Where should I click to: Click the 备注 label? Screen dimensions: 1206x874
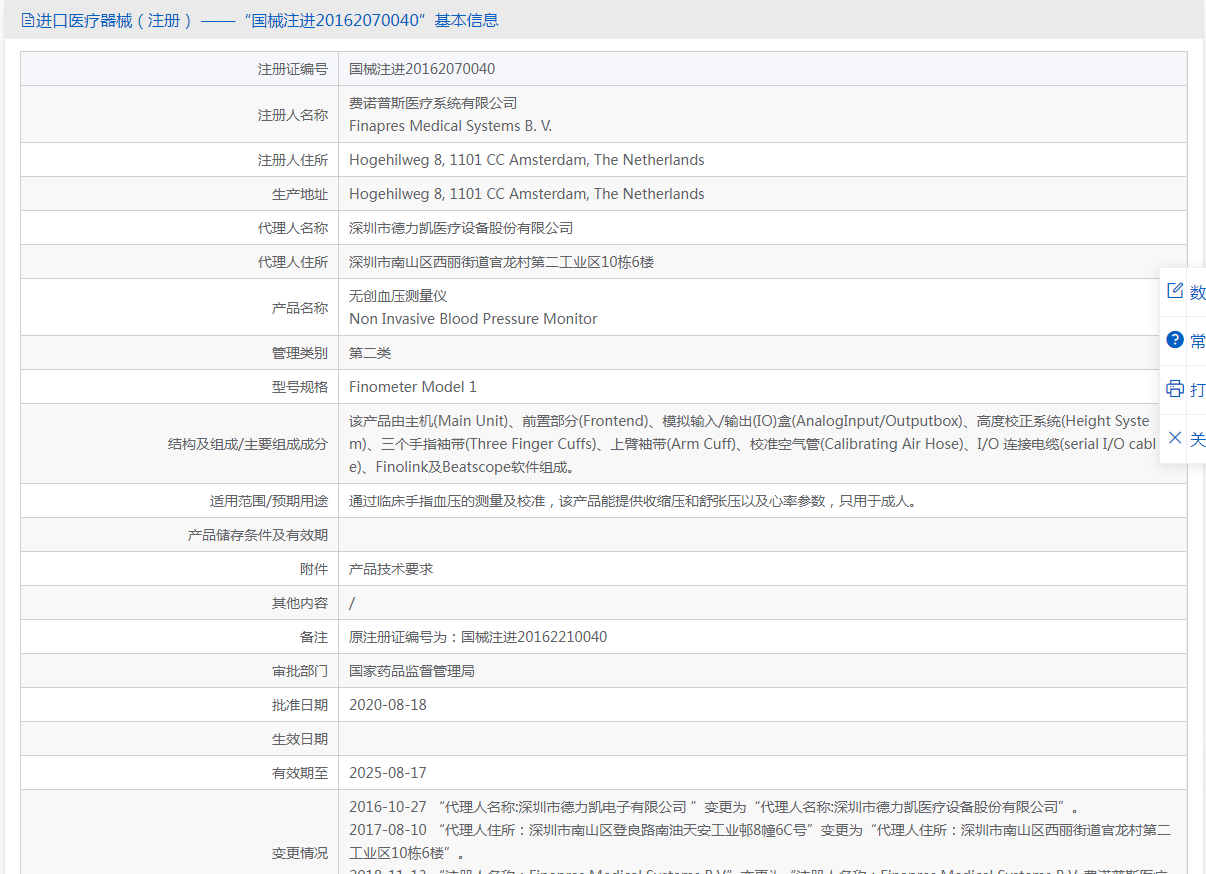(x=314, y=637)
